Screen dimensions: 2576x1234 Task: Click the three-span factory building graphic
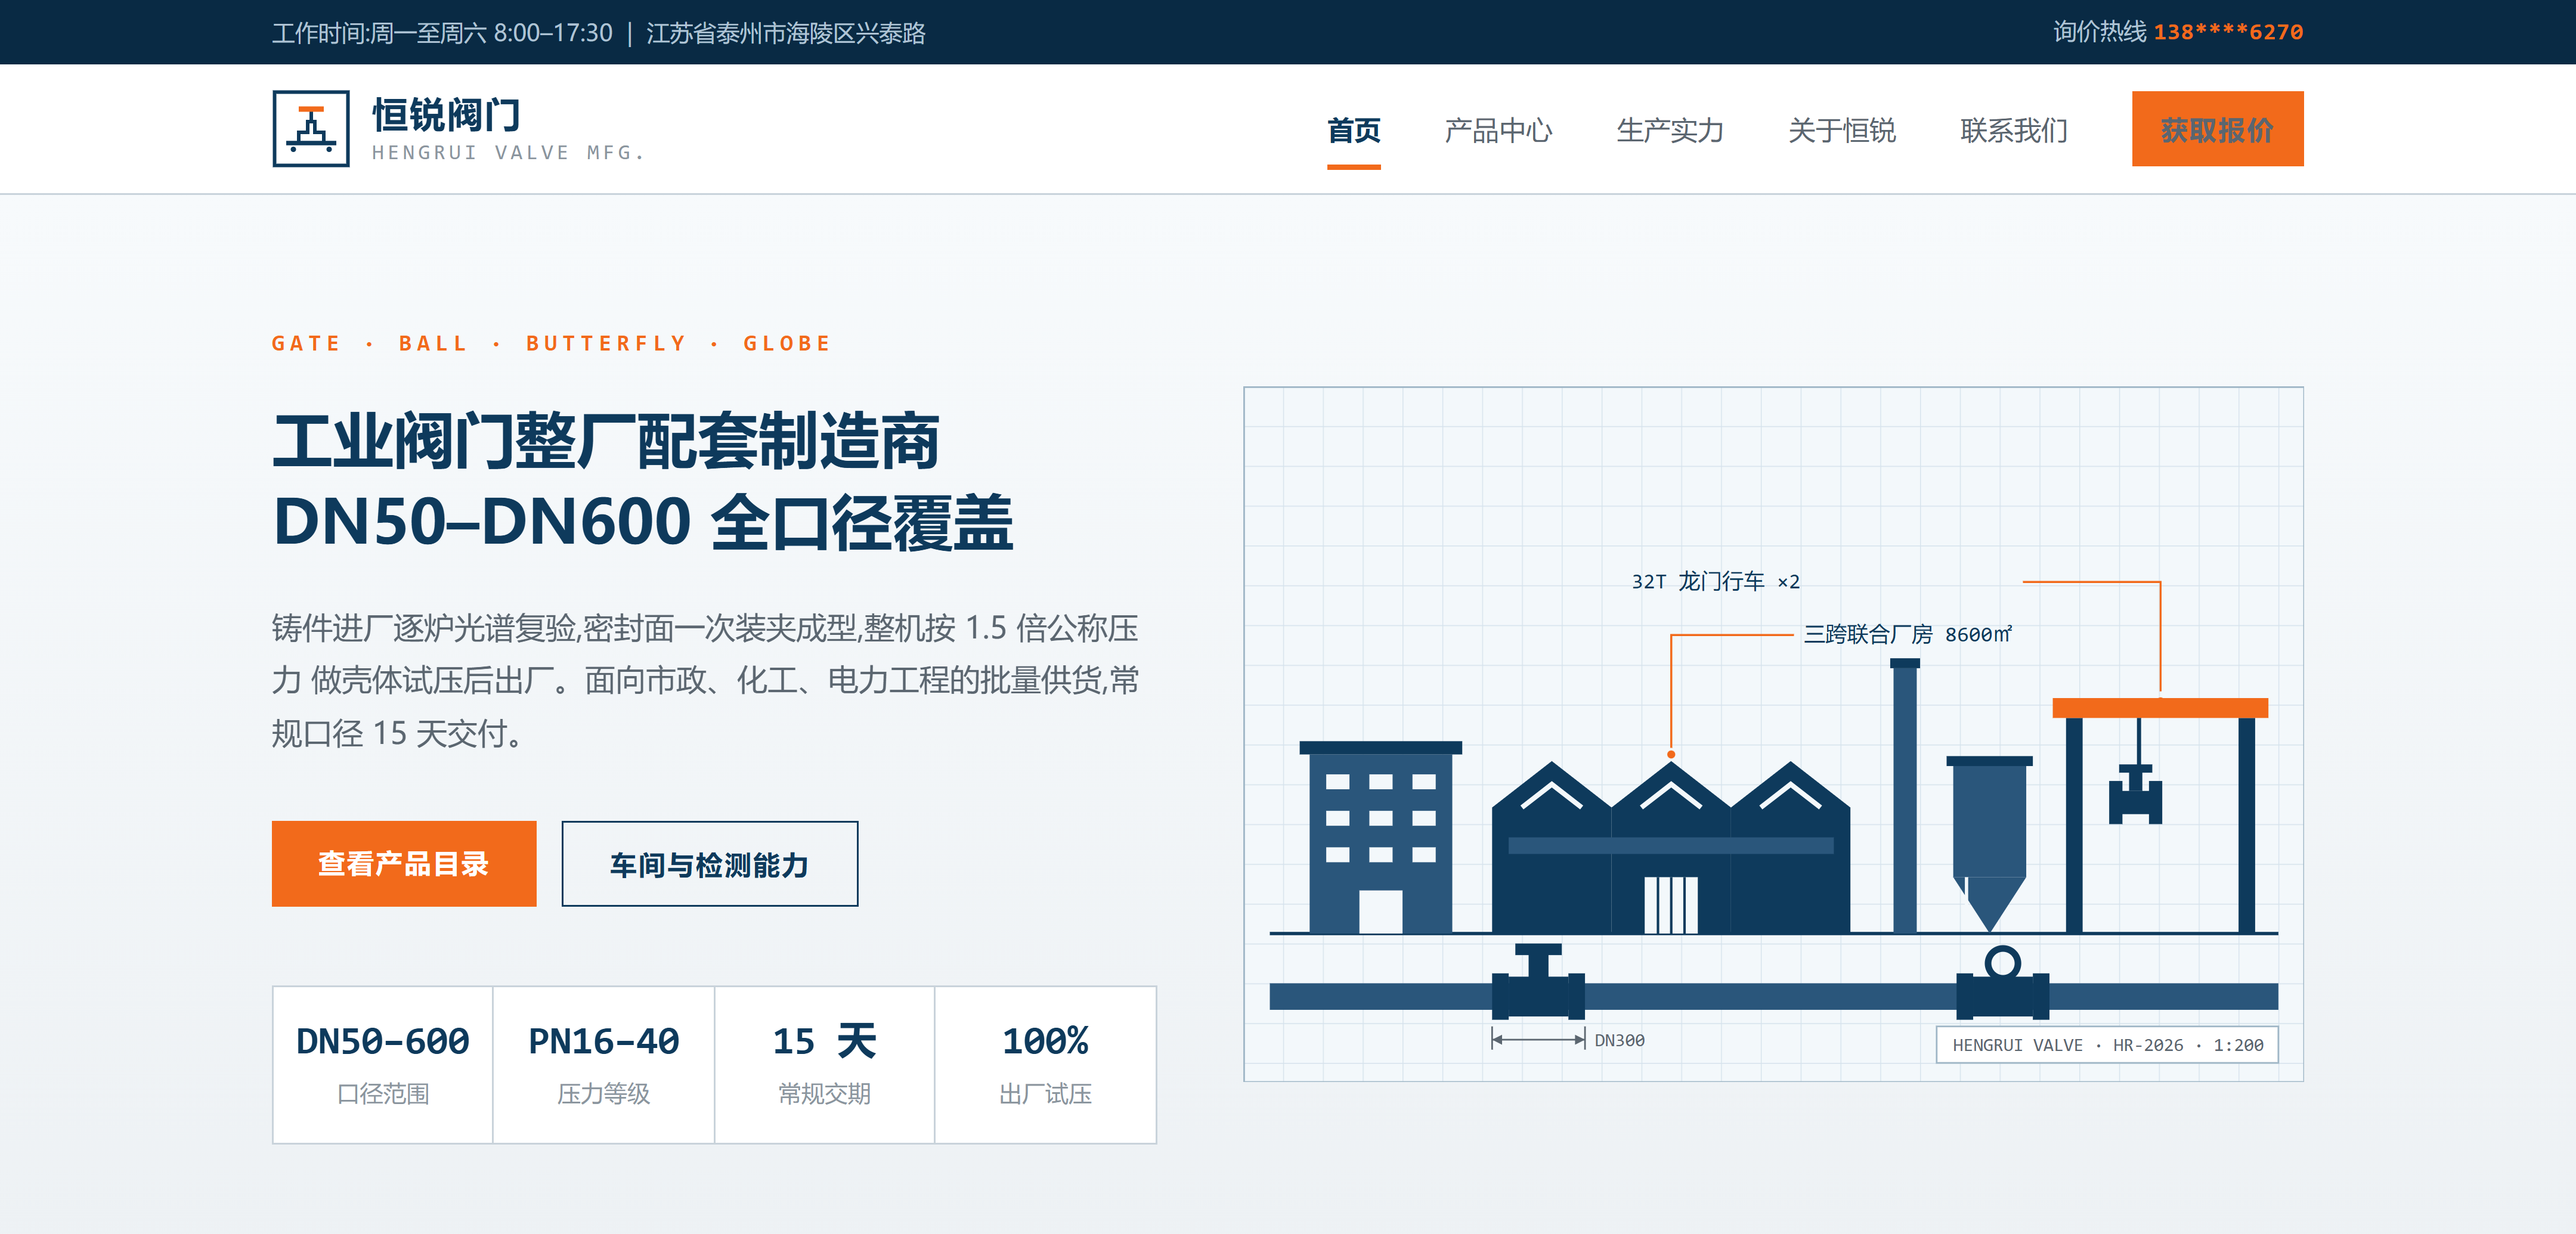coord(1670,848)
